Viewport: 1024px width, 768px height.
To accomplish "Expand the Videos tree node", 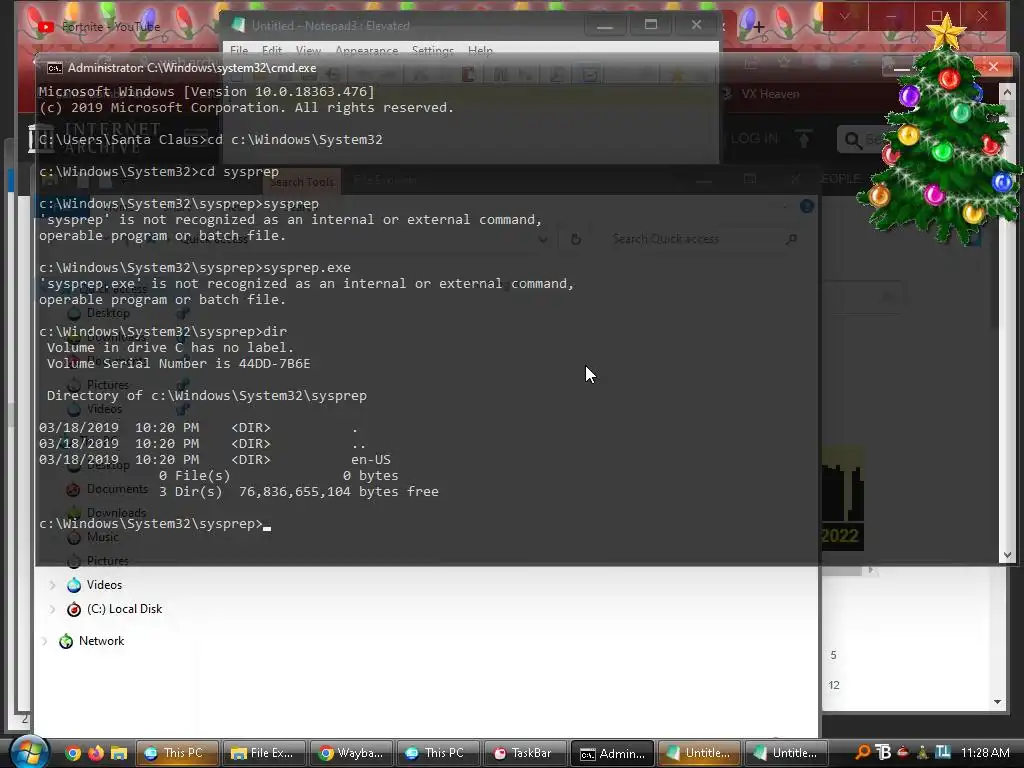I will (52, 584).
